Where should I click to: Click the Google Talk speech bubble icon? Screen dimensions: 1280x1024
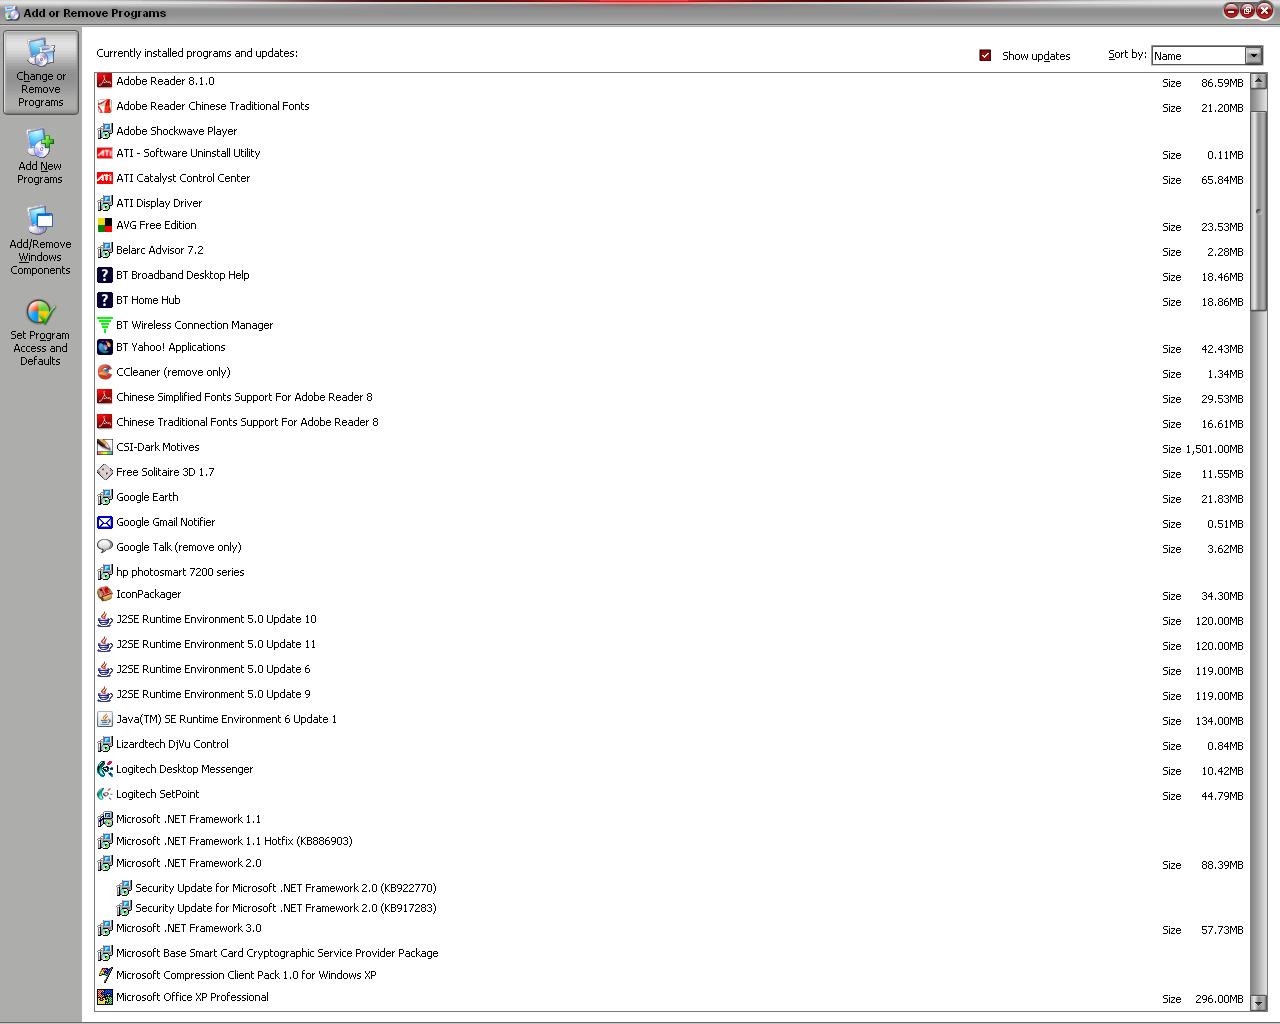104,547
